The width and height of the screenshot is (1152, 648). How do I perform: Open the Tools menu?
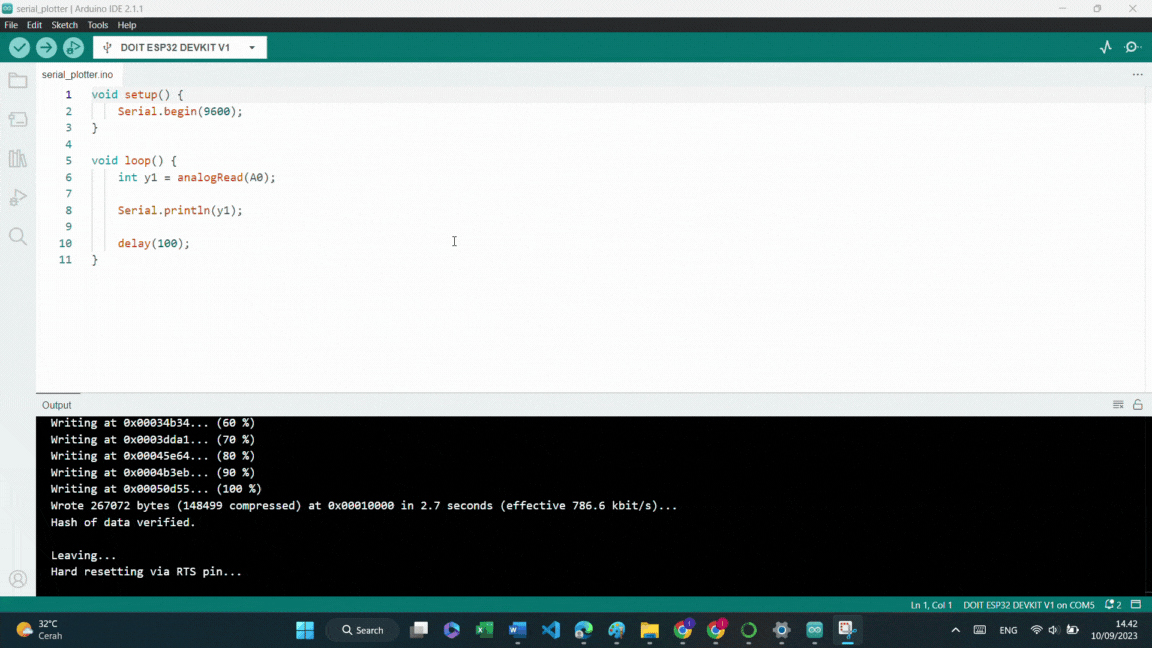98,25
